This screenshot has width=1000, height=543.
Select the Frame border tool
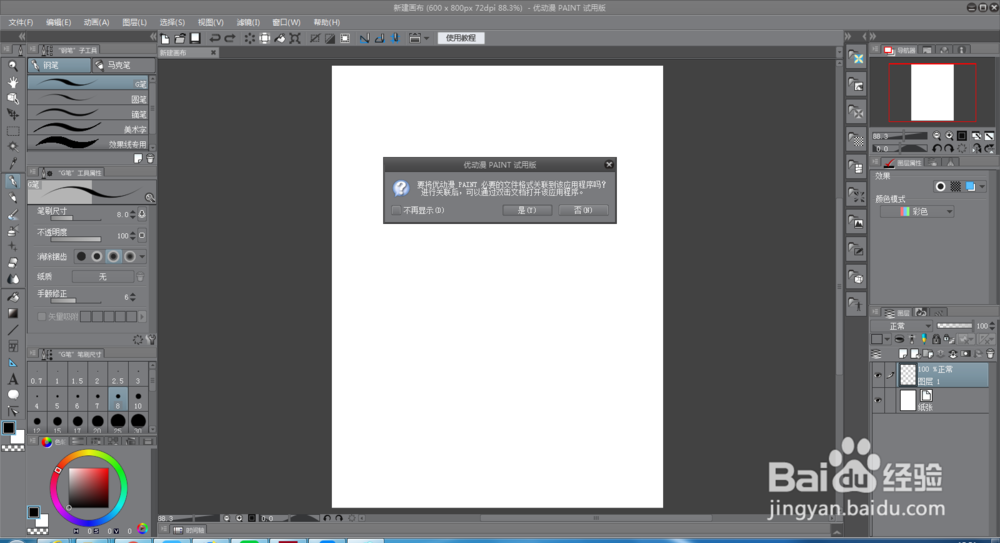click(x=13, y=346)
